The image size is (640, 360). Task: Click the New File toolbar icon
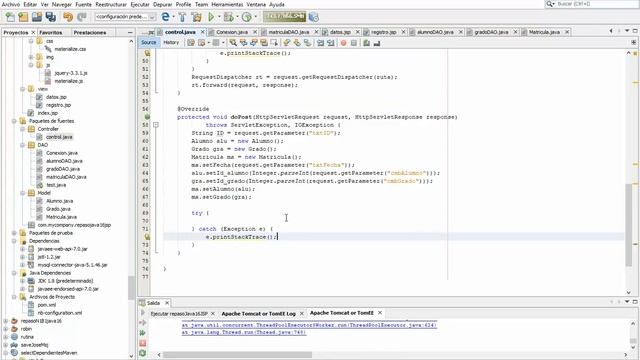[x=10, y=17]
